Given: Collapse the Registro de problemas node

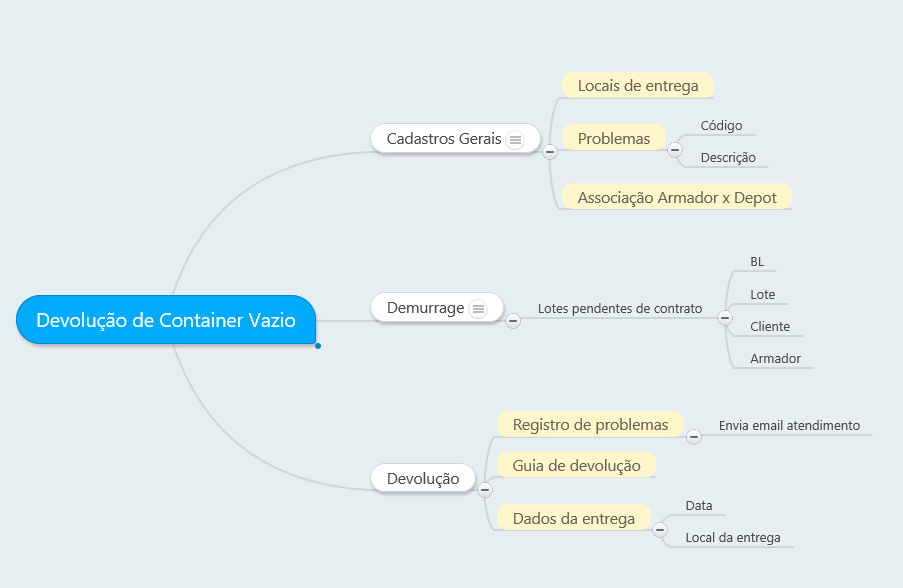Looking at the screenshot, I should click(693, 436).
